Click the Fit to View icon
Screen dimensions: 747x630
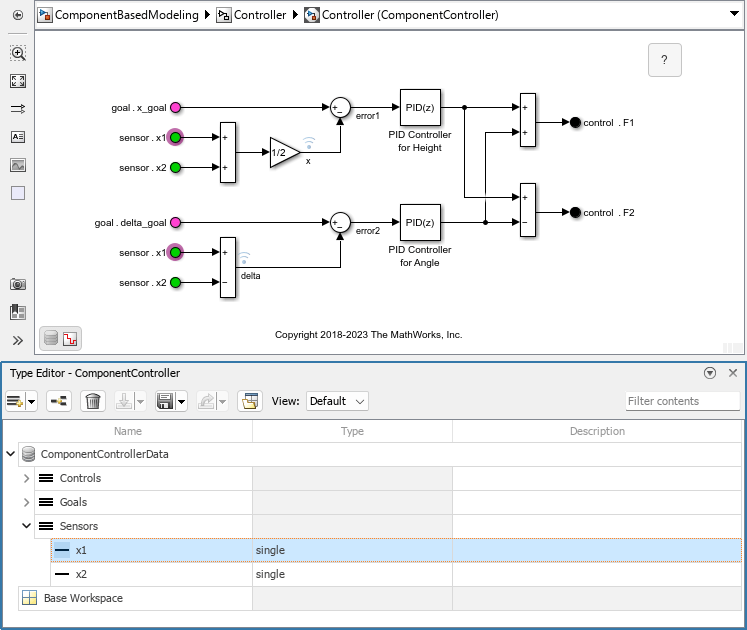18,81
